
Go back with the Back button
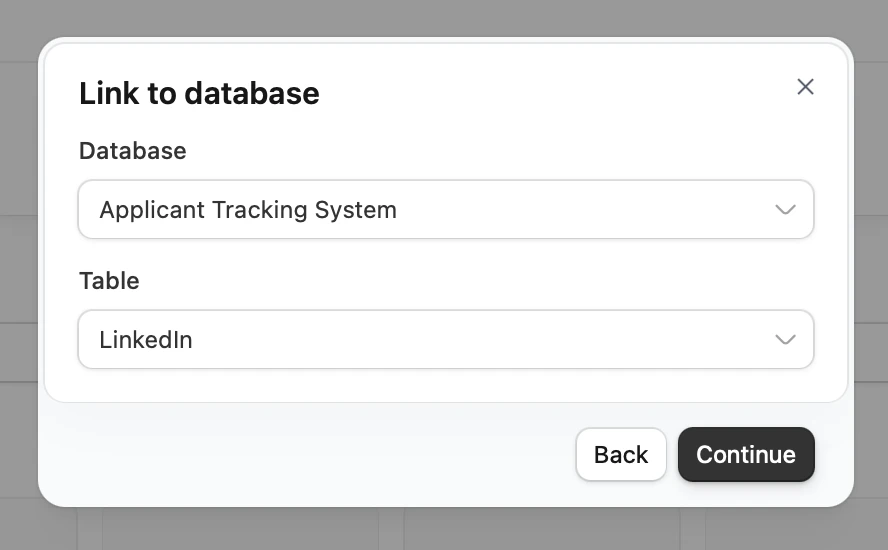tap(621, 455)
